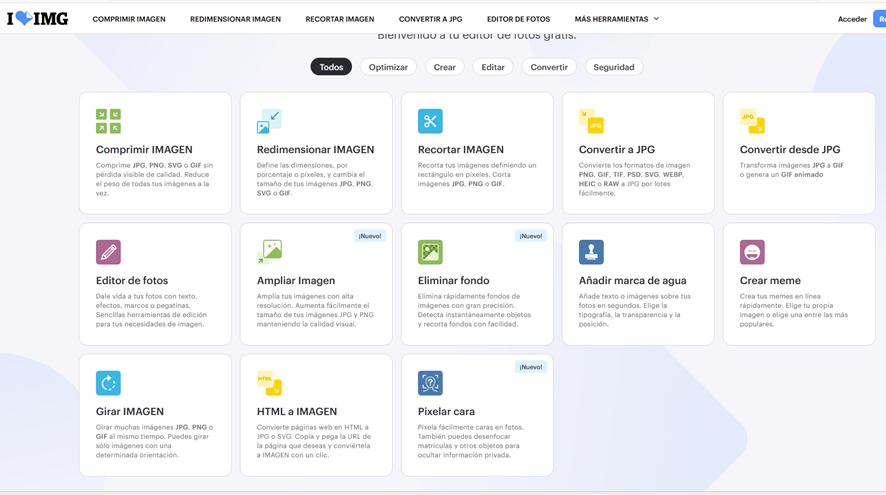886x495 pixels.
Task: Open COMPRIMIR IMAGEN in the top navigation
Action: 129,19
